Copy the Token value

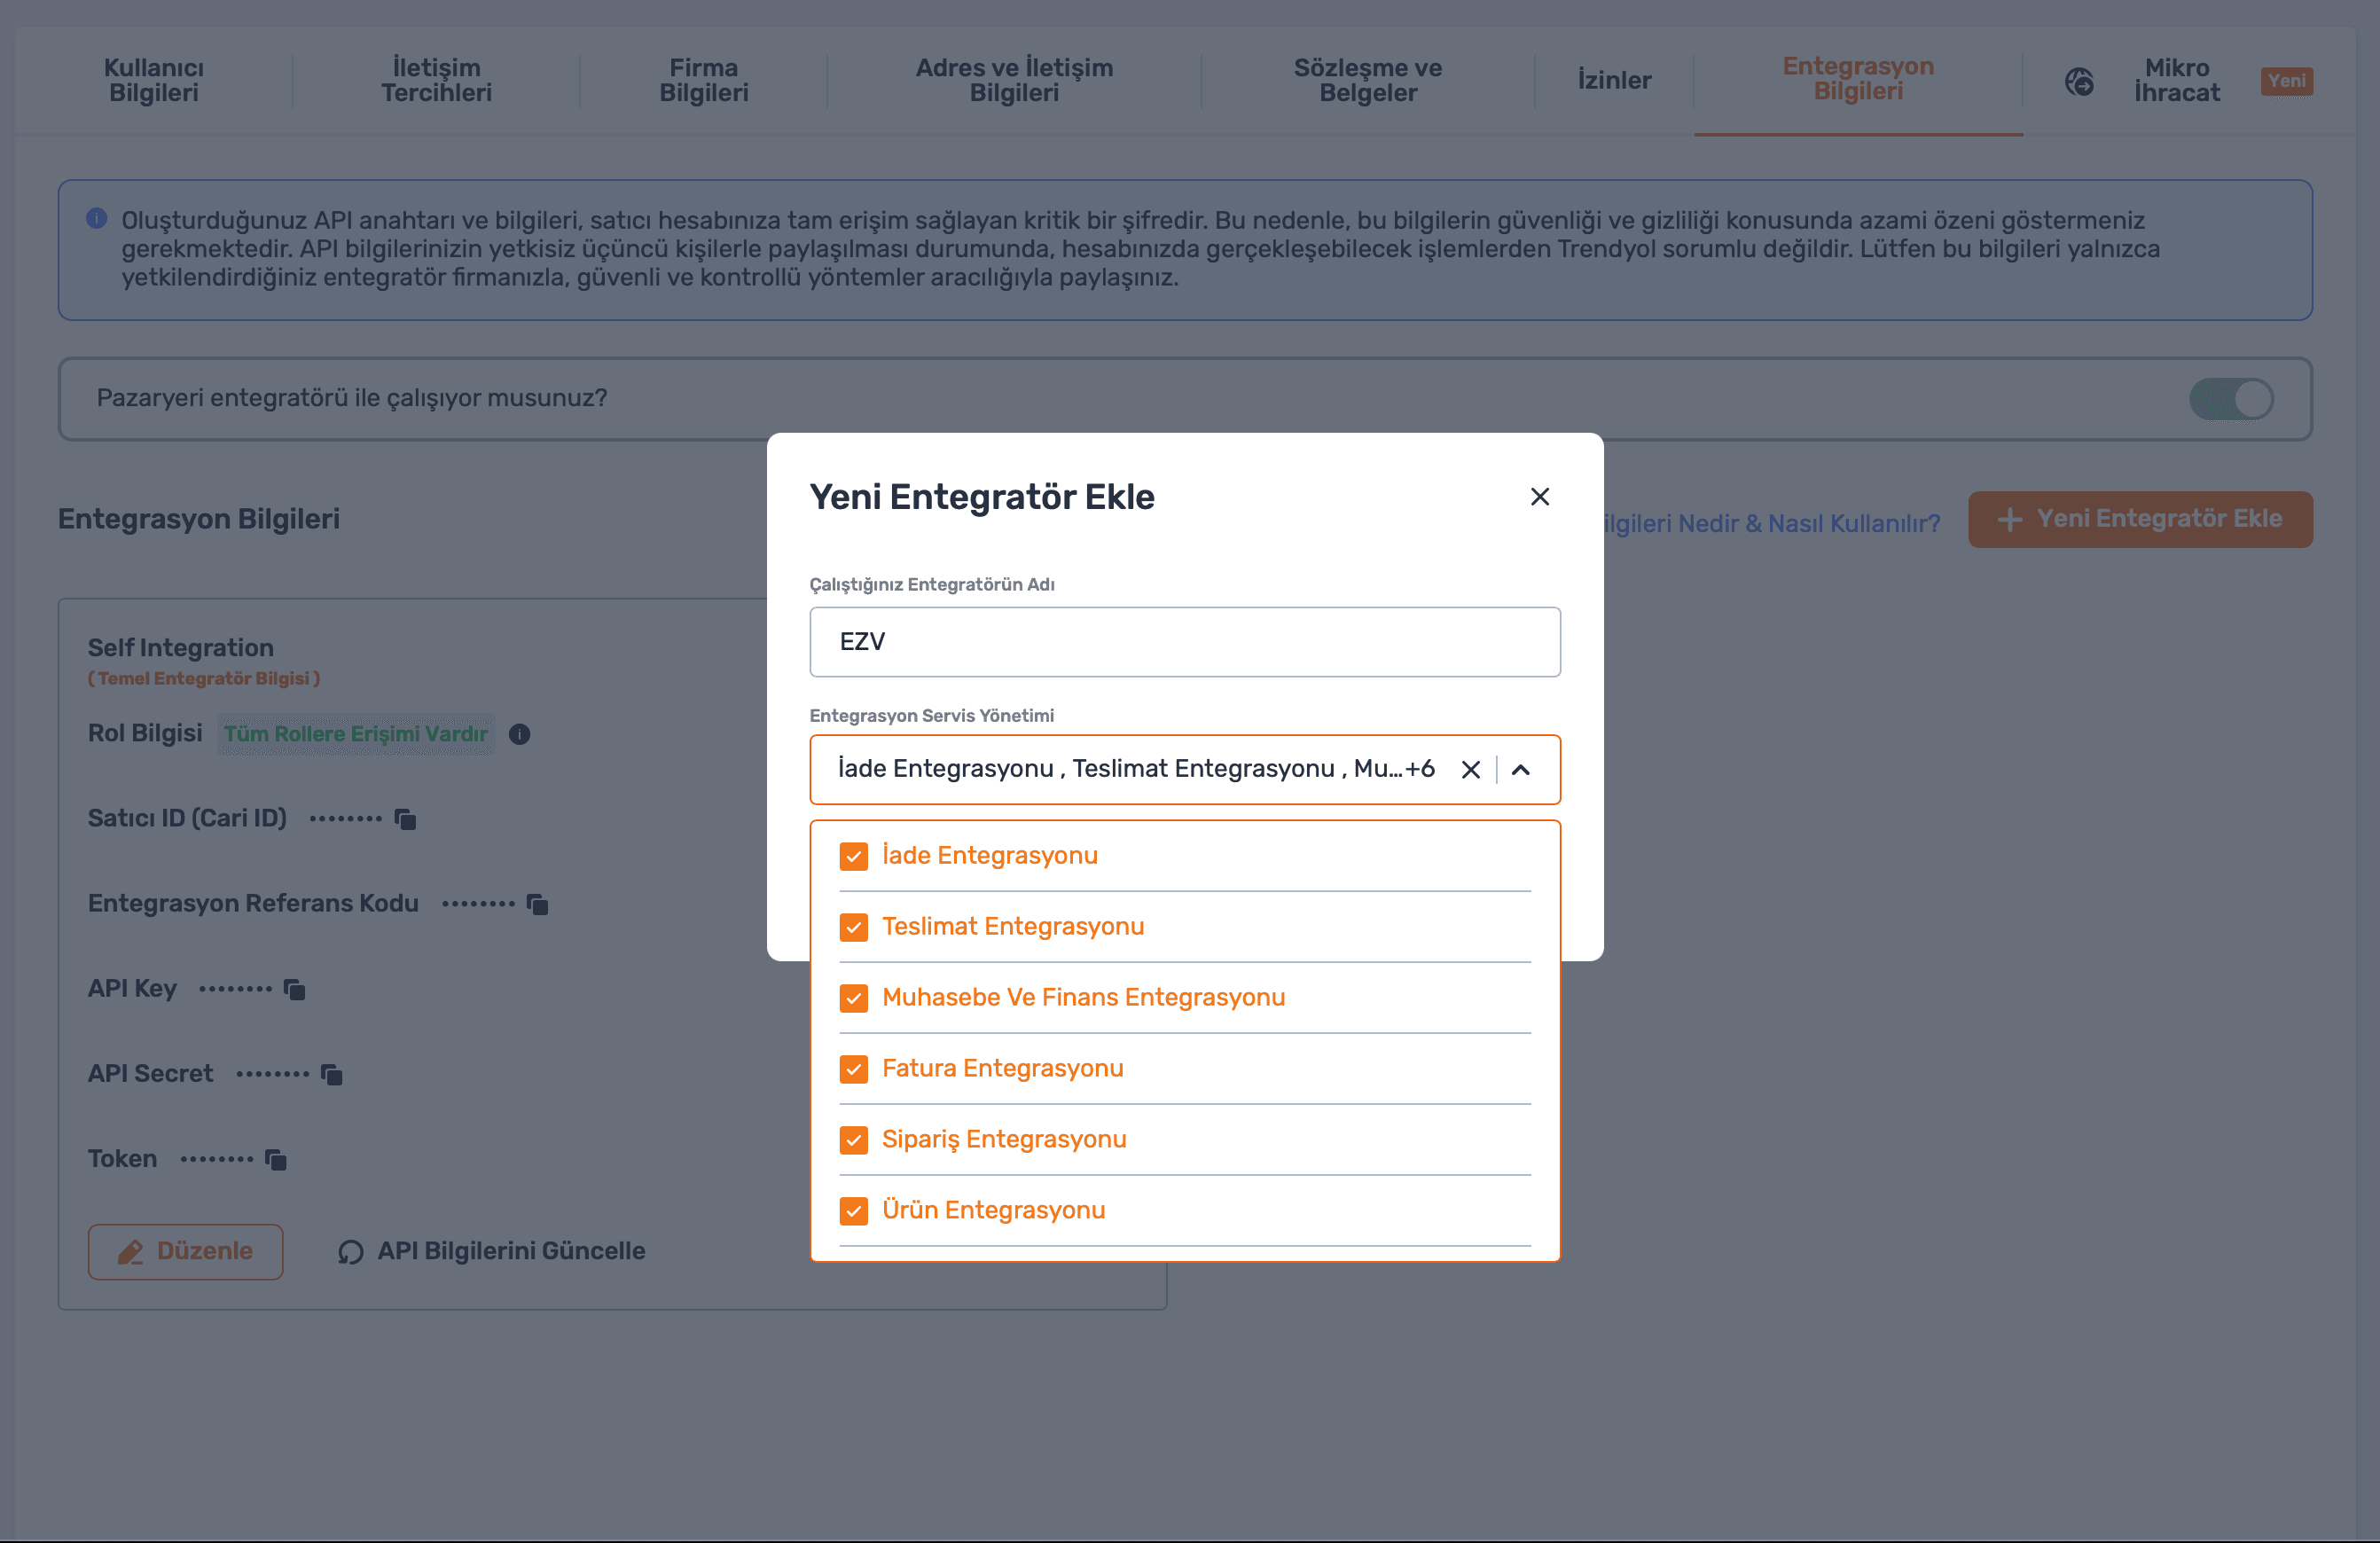pyautogui.click(x=275, y=1159)
